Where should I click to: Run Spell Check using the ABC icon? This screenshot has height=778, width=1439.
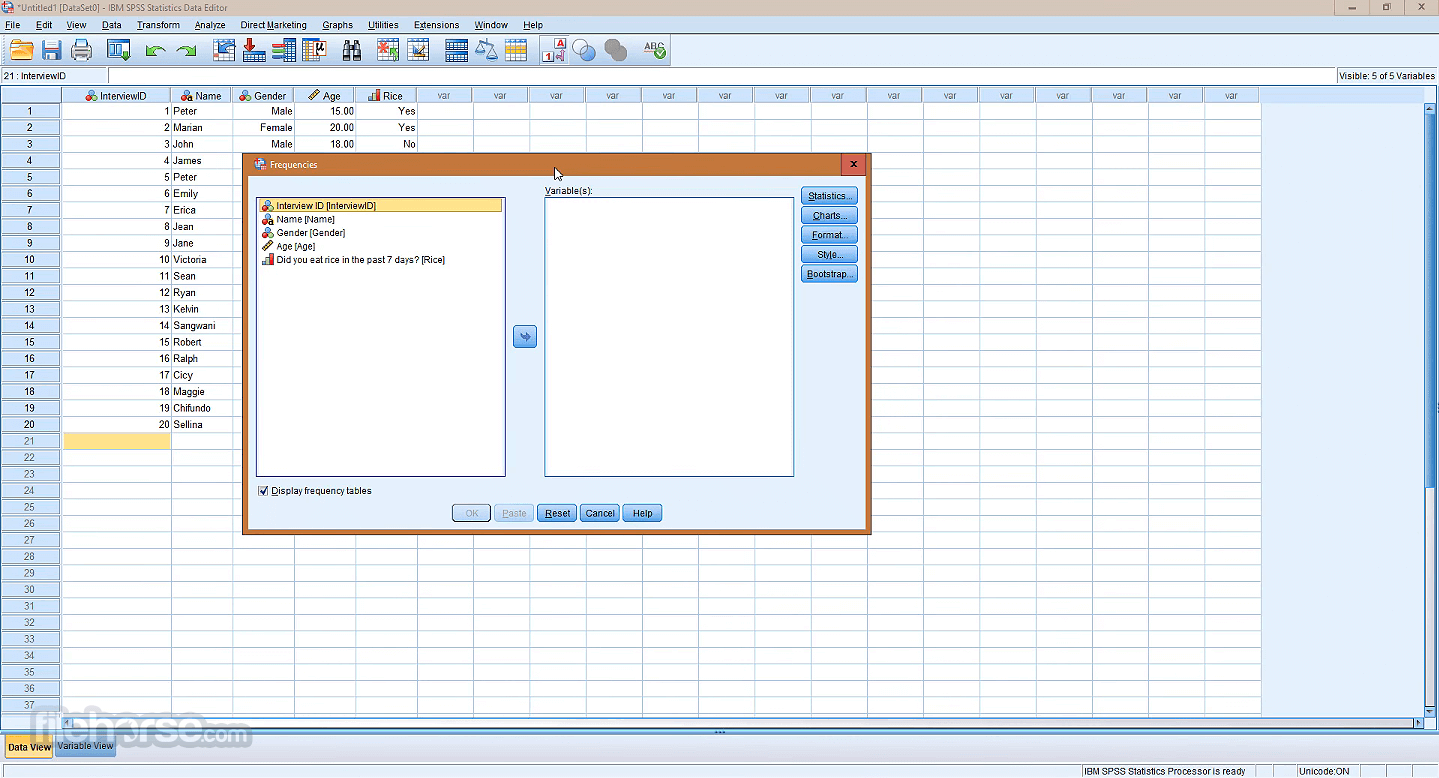(655, 50)
